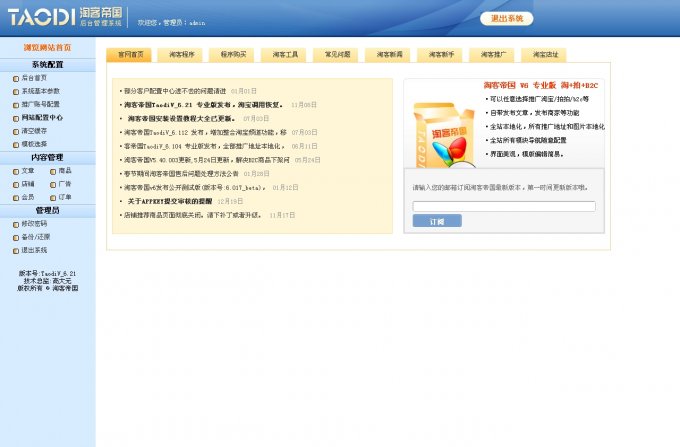
Task: Open the 浏览网站首页 link in sidebar
Action: point(47,48)
